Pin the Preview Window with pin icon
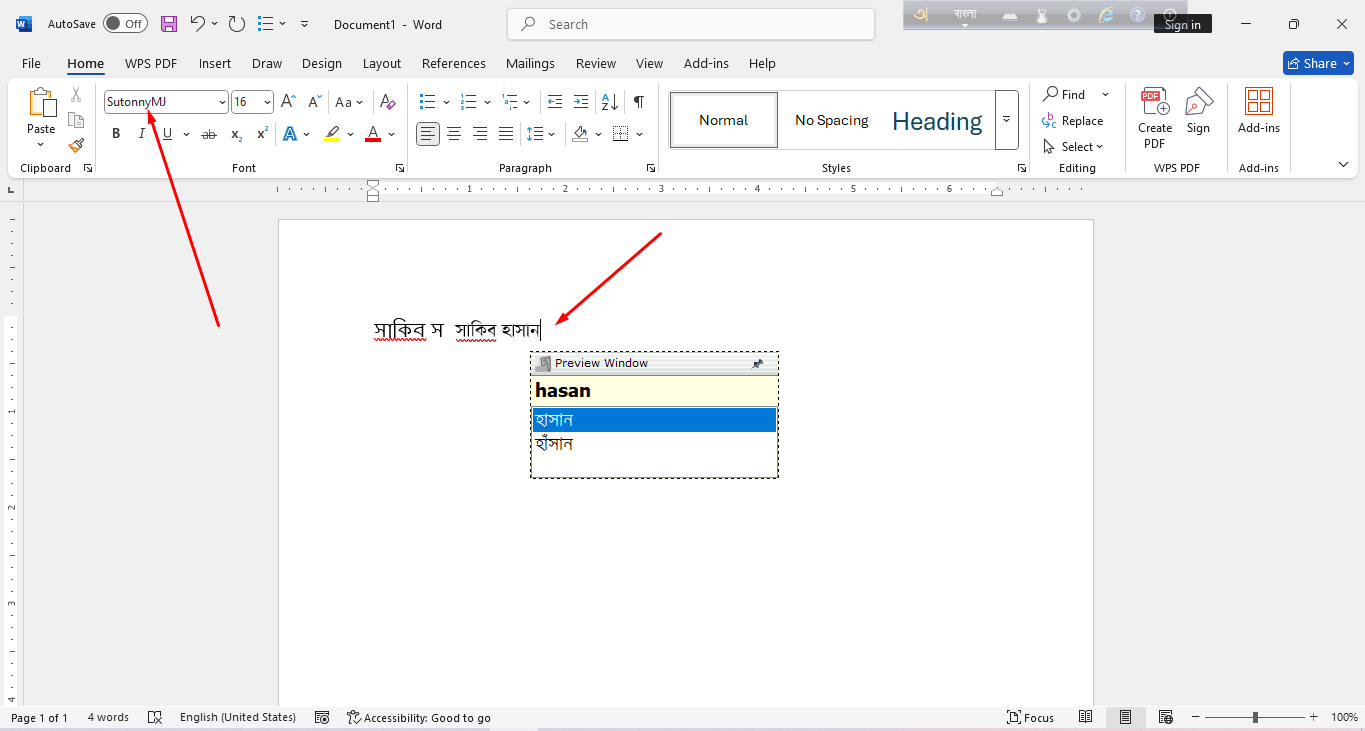This screenshot has height=731, width=1365. (x=757, y=364)
